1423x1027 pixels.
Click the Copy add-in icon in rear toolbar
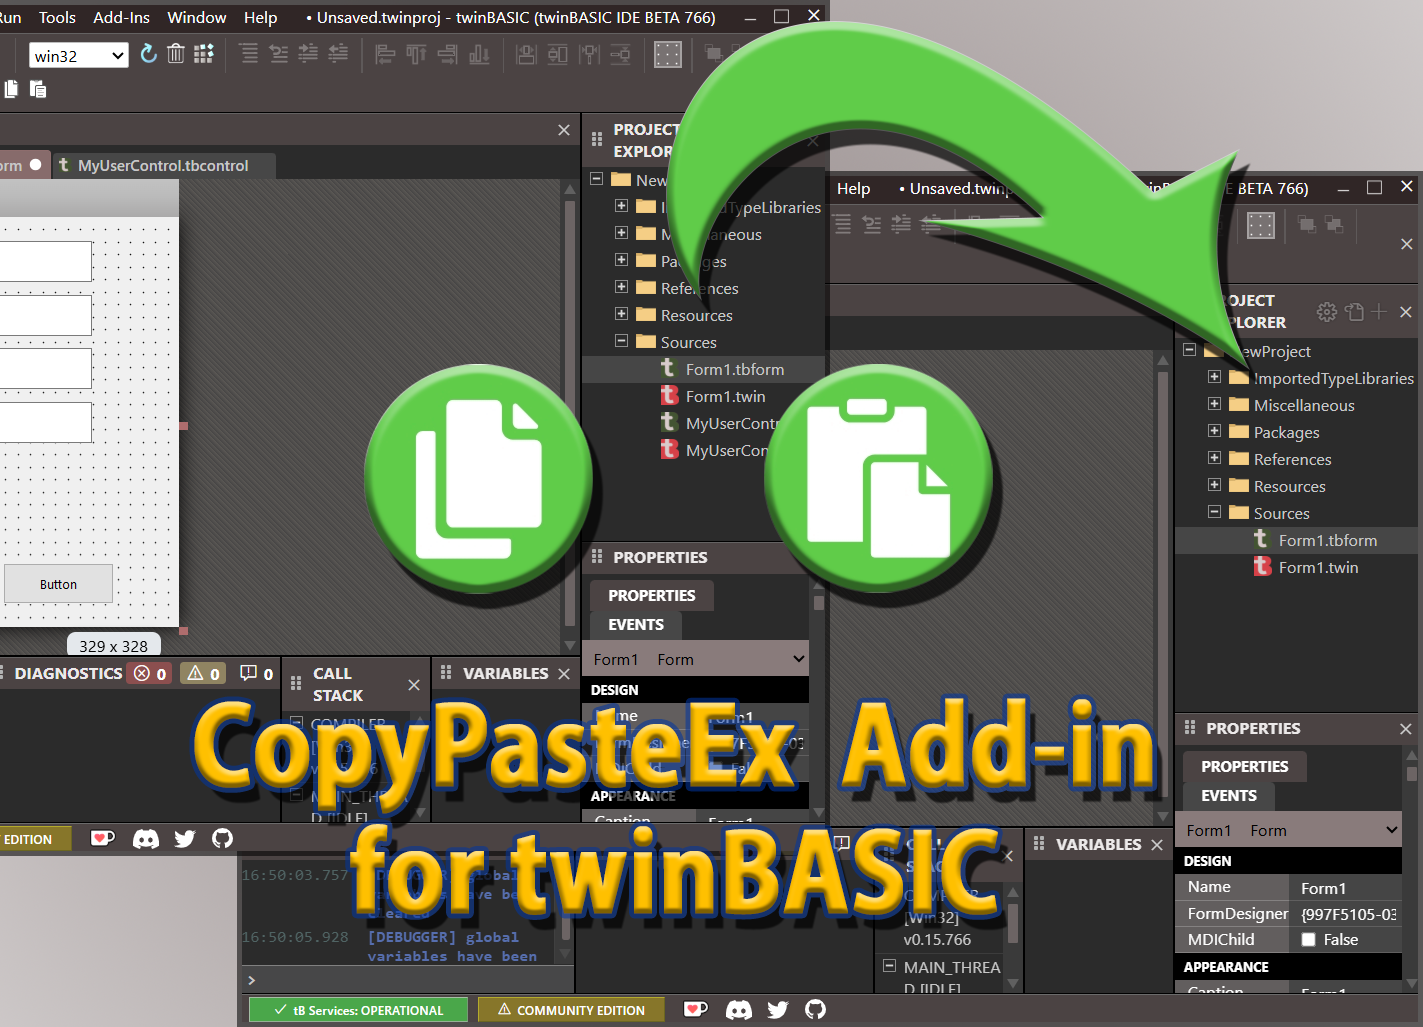[x=11, y=89]
